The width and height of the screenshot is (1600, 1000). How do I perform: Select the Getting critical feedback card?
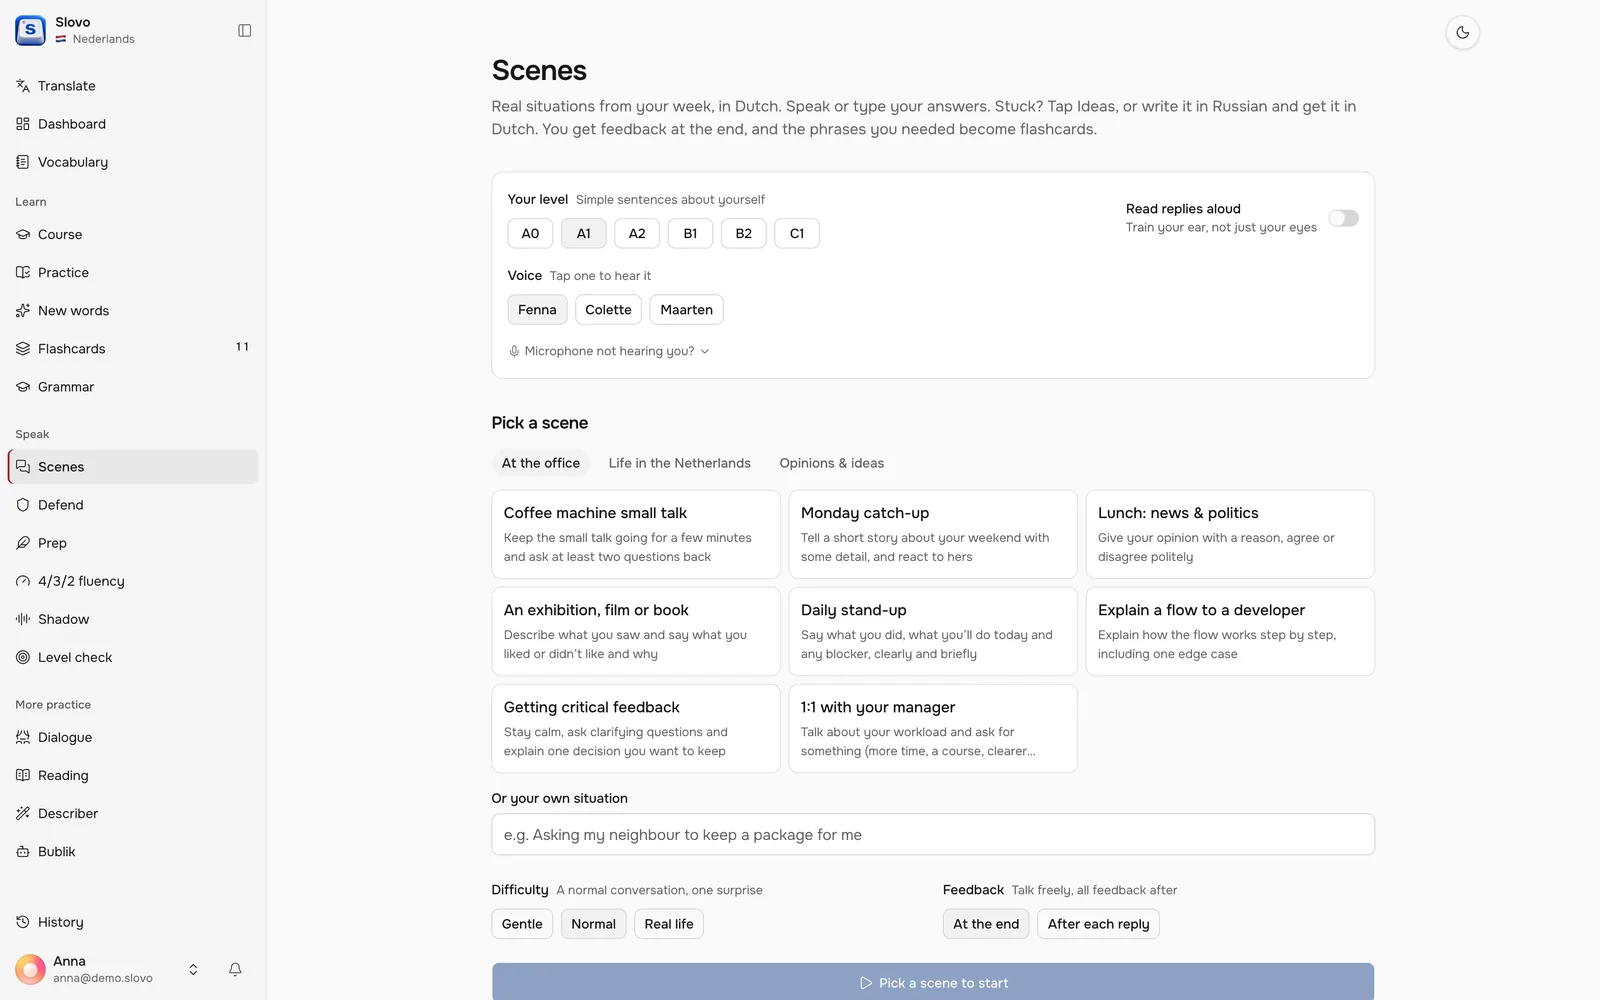[x=636, y=728]
